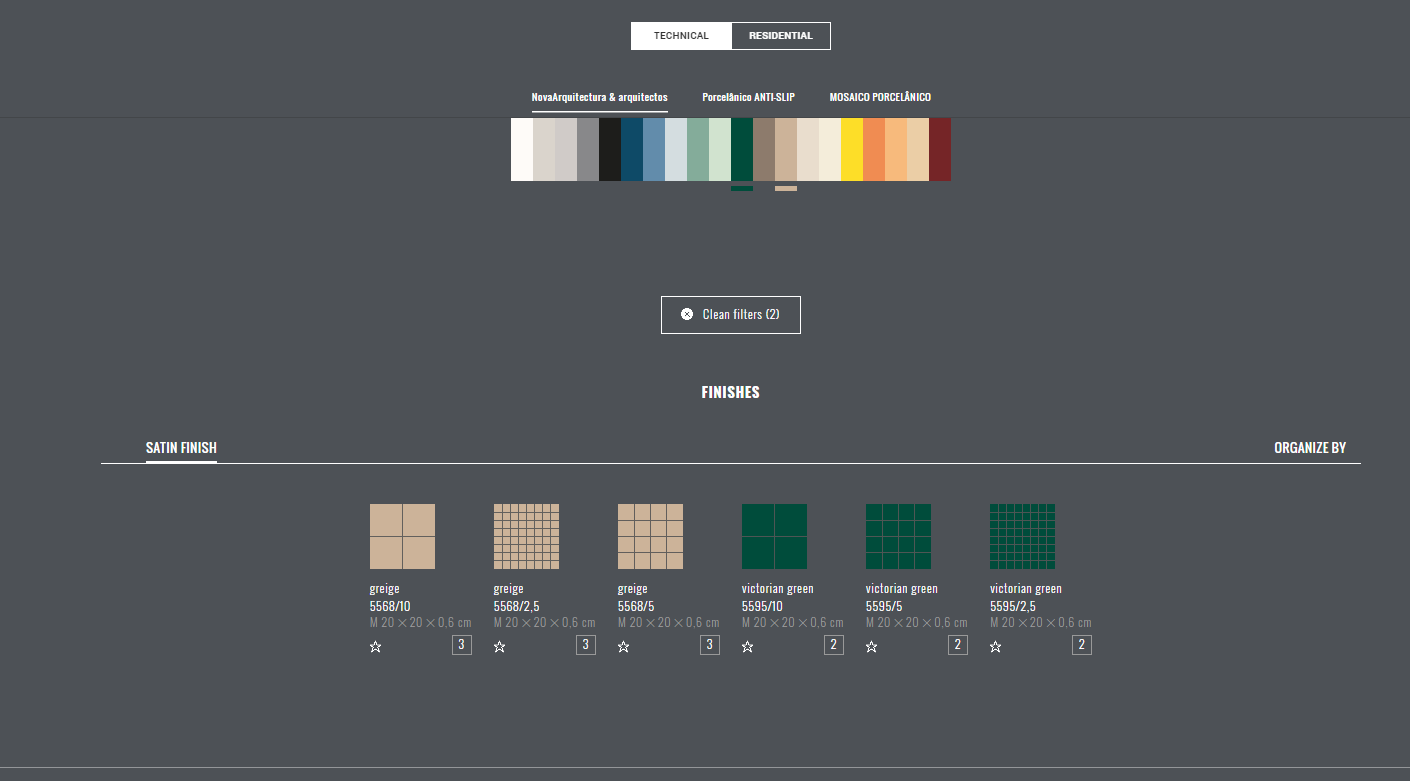Select the Porcelânico ANTI-SLIP tab

click(x=749, y=97)
